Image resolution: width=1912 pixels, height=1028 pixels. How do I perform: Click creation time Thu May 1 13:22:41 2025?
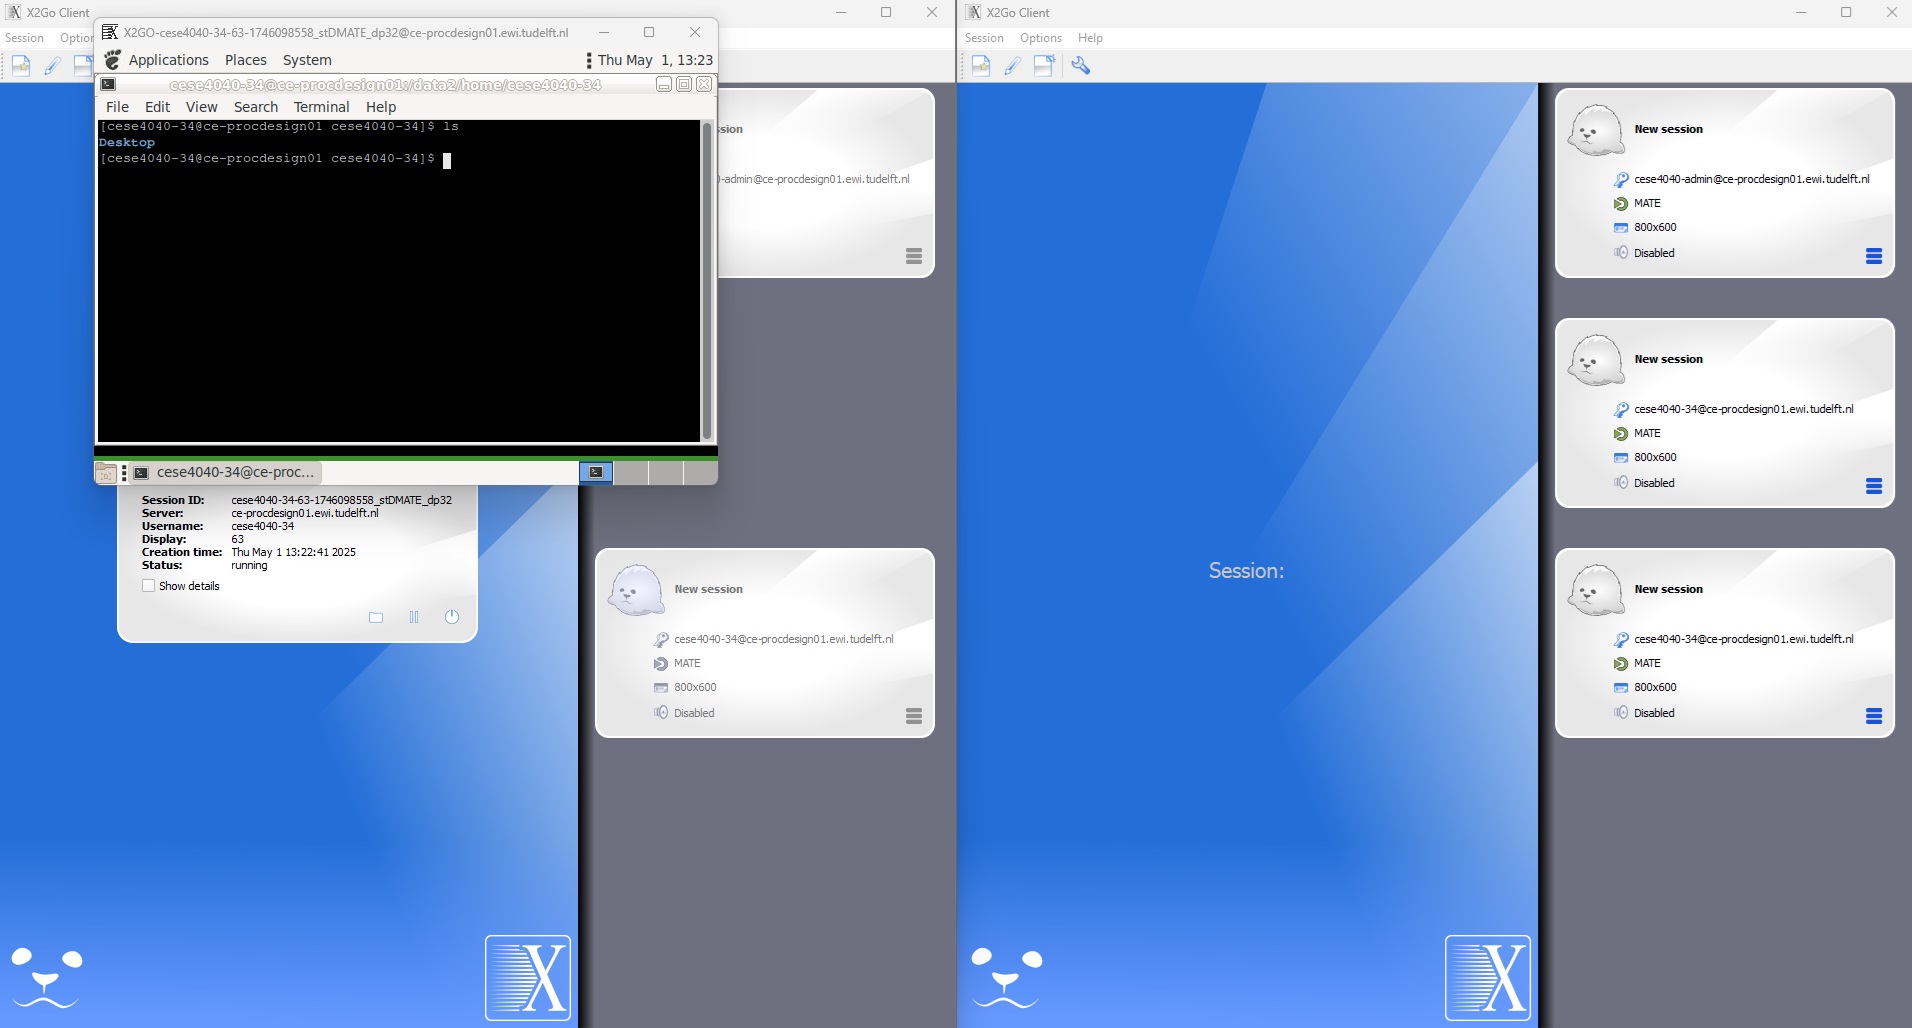(x=293, y=552)
